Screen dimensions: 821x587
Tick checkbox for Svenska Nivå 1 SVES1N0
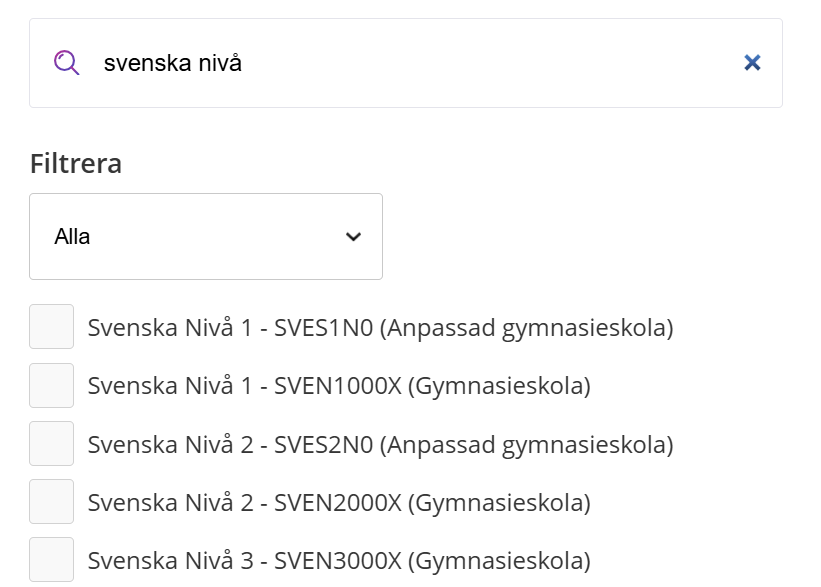51,327
